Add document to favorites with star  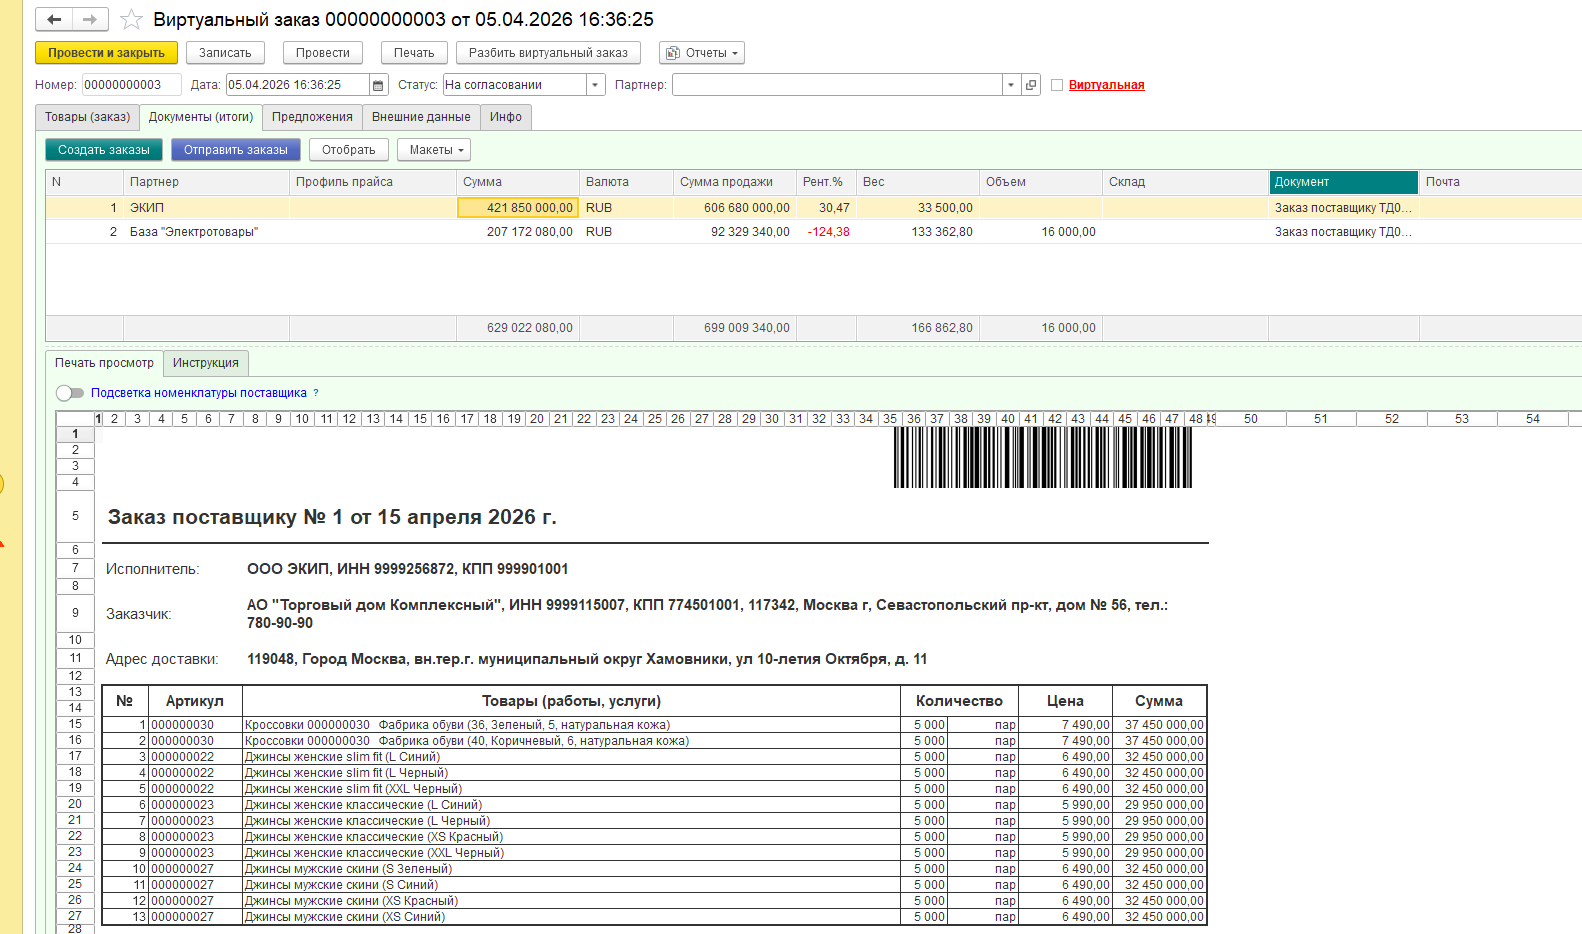pyautogui.click(x=131, y=20)
